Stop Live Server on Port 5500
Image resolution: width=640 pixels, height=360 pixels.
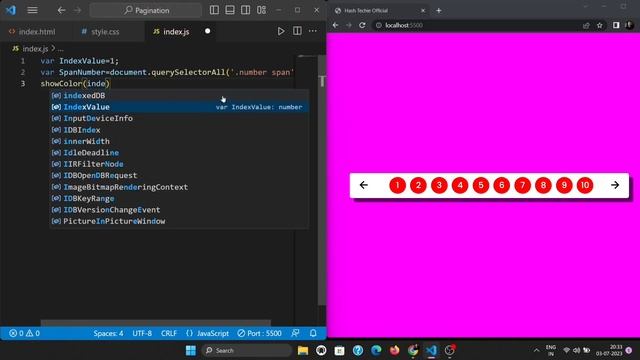tap(260, 333)
